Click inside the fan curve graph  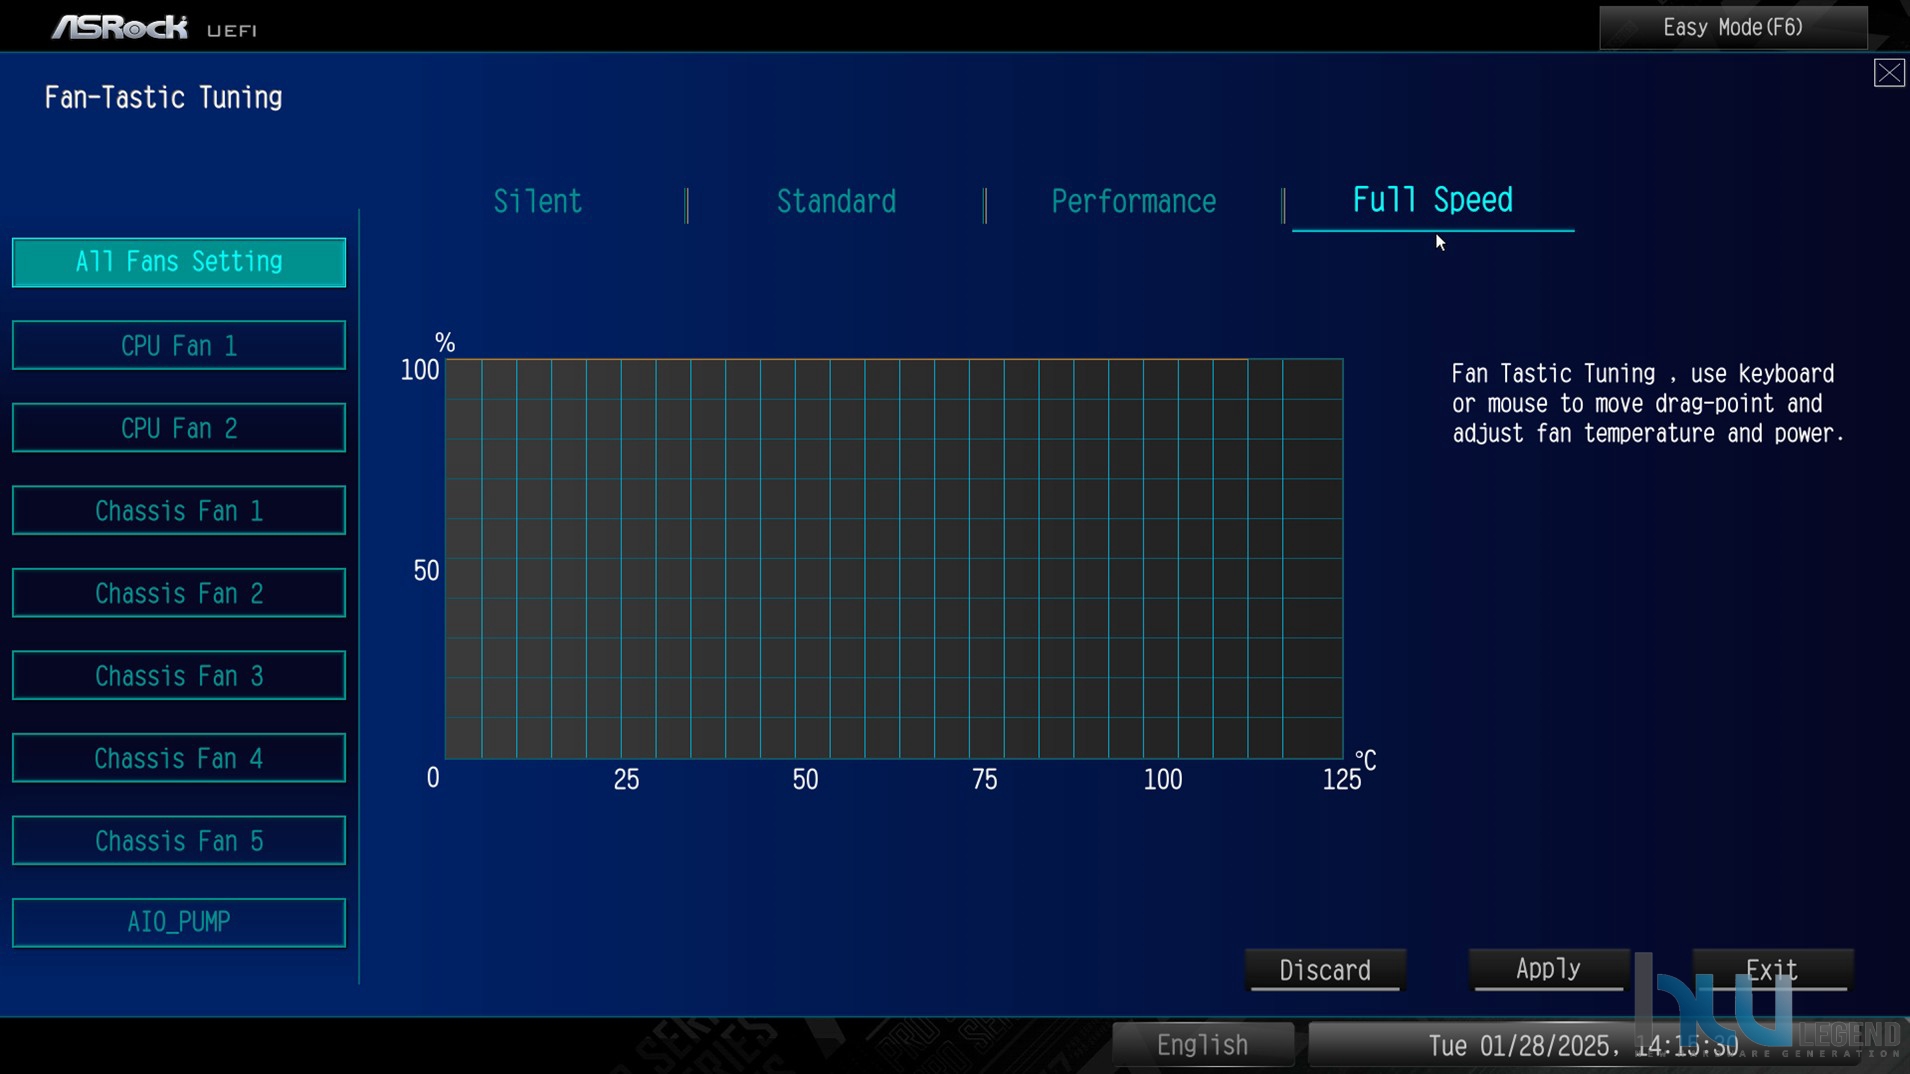pos(894,559)
